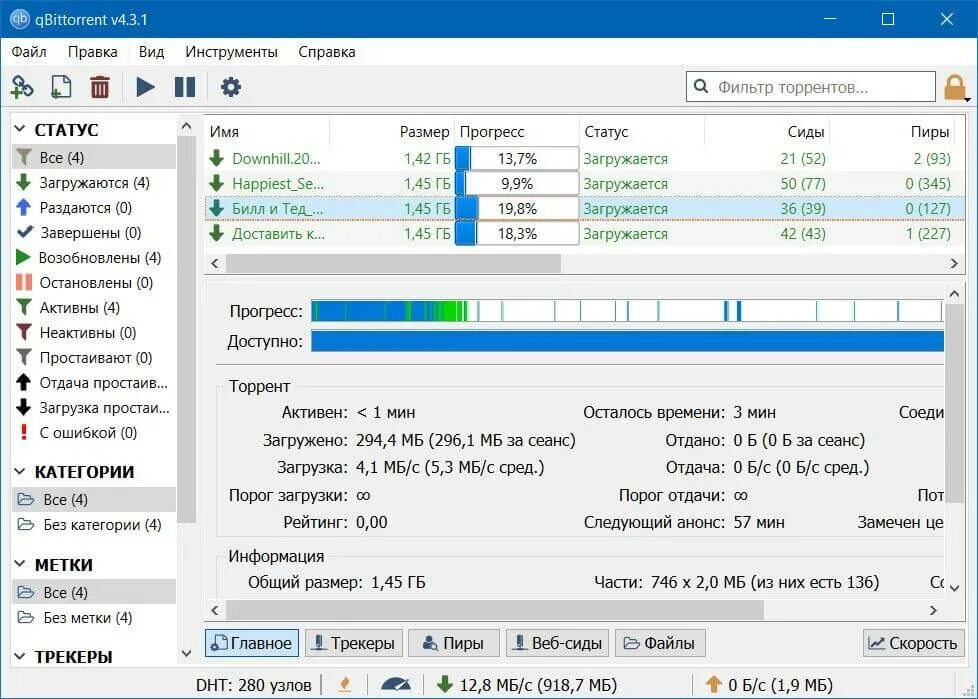
Task: Select the Простаивают (0) filter
Action: [x=94, y=357]
